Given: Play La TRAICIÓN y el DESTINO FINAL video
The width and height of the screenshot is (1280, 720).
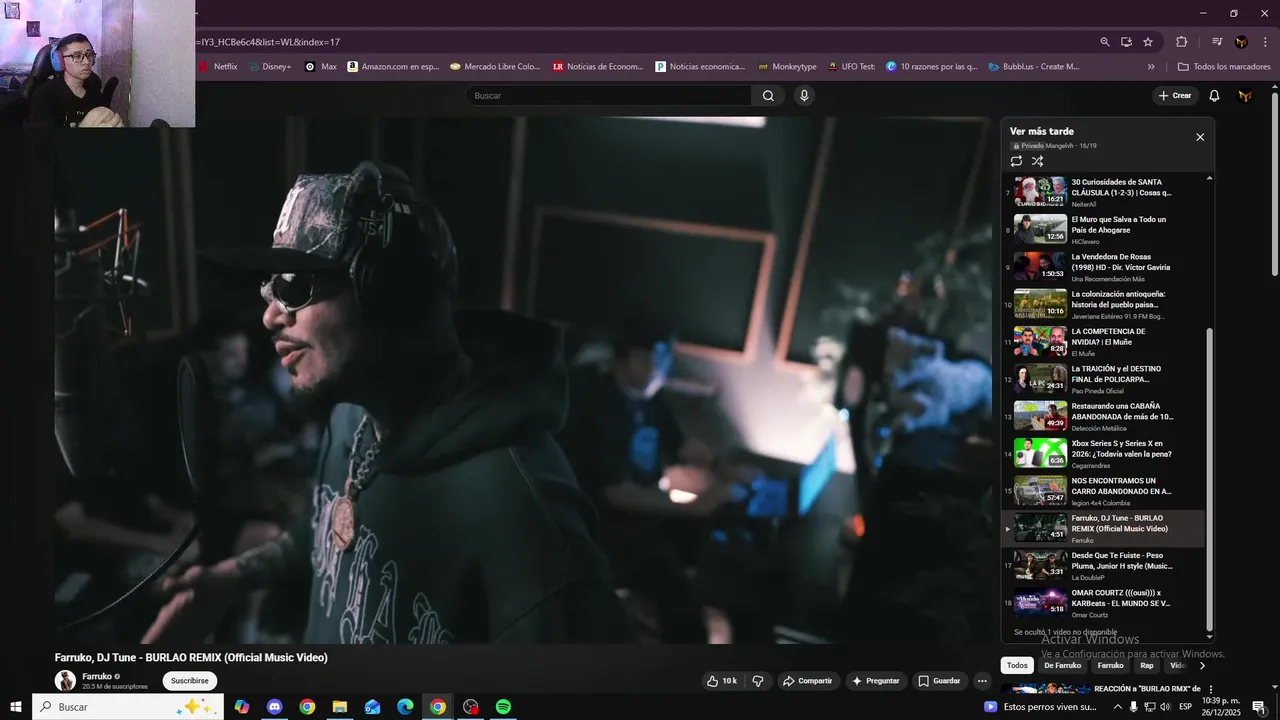Looking at the screenshot, I should 1104,379.
